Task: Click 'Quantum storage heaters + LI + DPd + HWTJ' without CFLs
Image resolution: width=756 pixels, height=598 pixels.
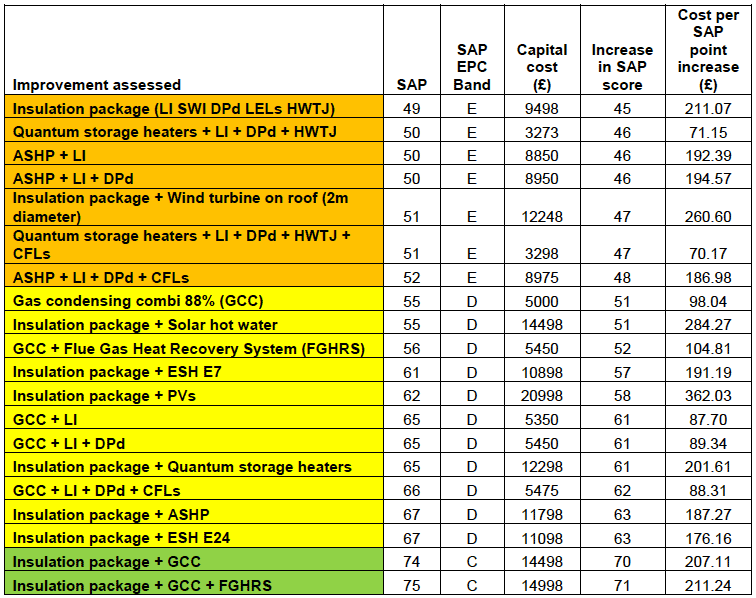Action: coord(175,132)
